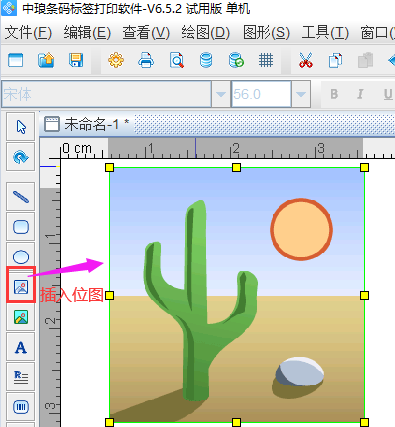Select the ellipse drawing tool

pos(21,257)
